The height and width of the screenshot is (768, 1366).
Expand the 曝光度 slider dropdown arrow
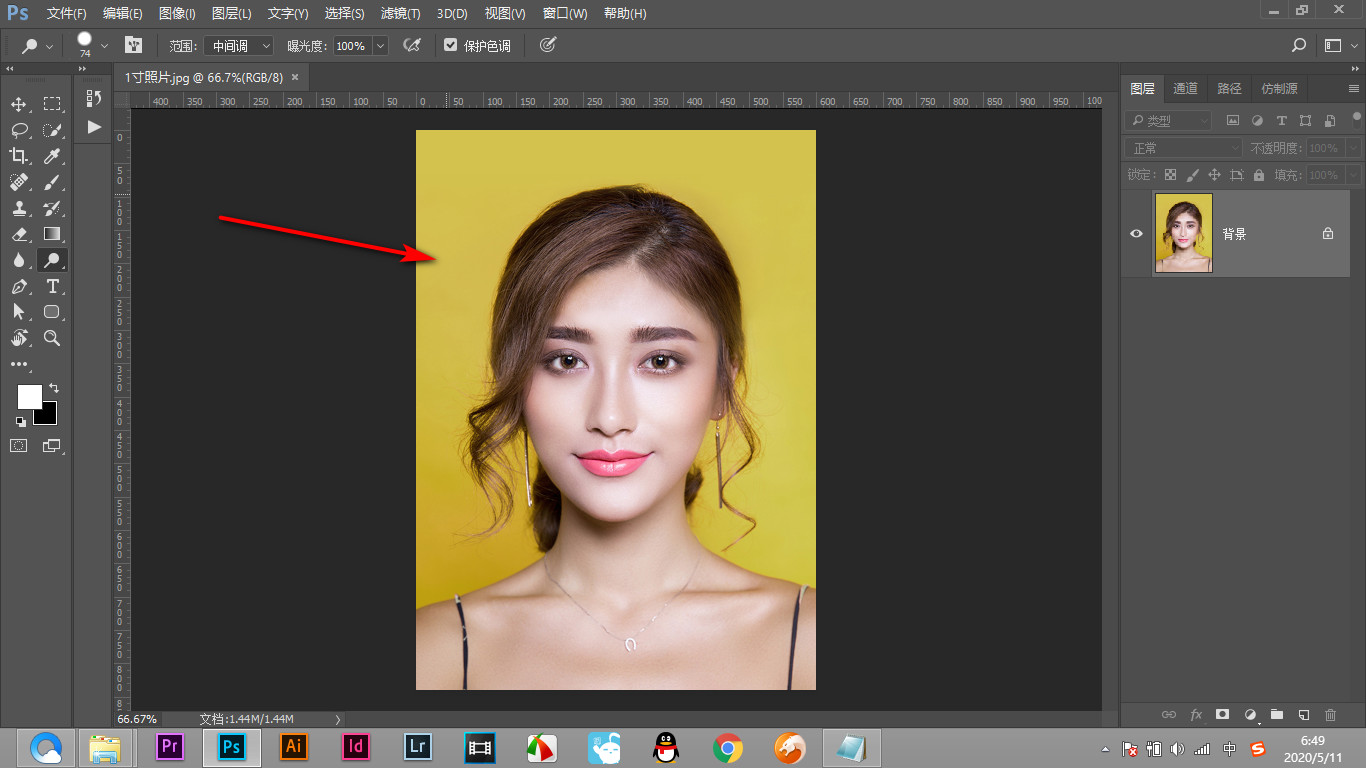click(x=380, y=46)
